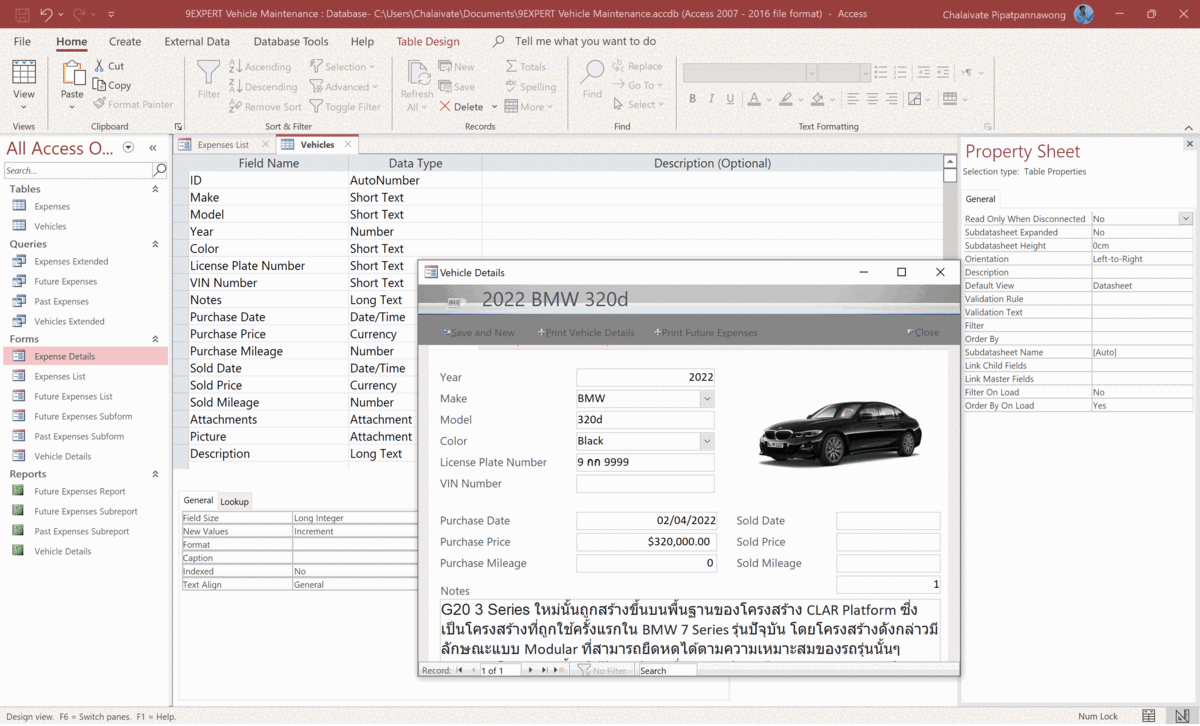Save the record using the Save icon
Image resolution: width=1200 pixels, height=726 pixels.
click(458, 86)
